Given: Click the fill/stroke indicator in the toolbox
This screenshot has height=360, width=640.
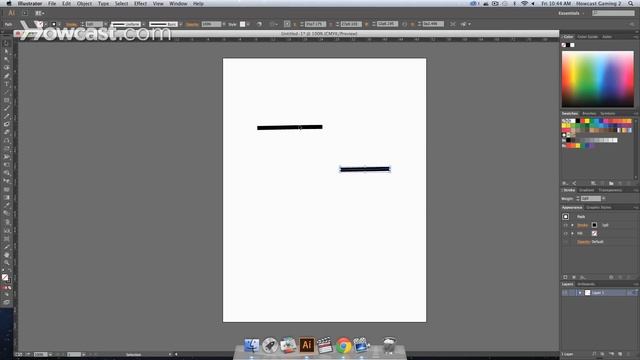Looking at the screenshot, I should [x=6, y=278].
